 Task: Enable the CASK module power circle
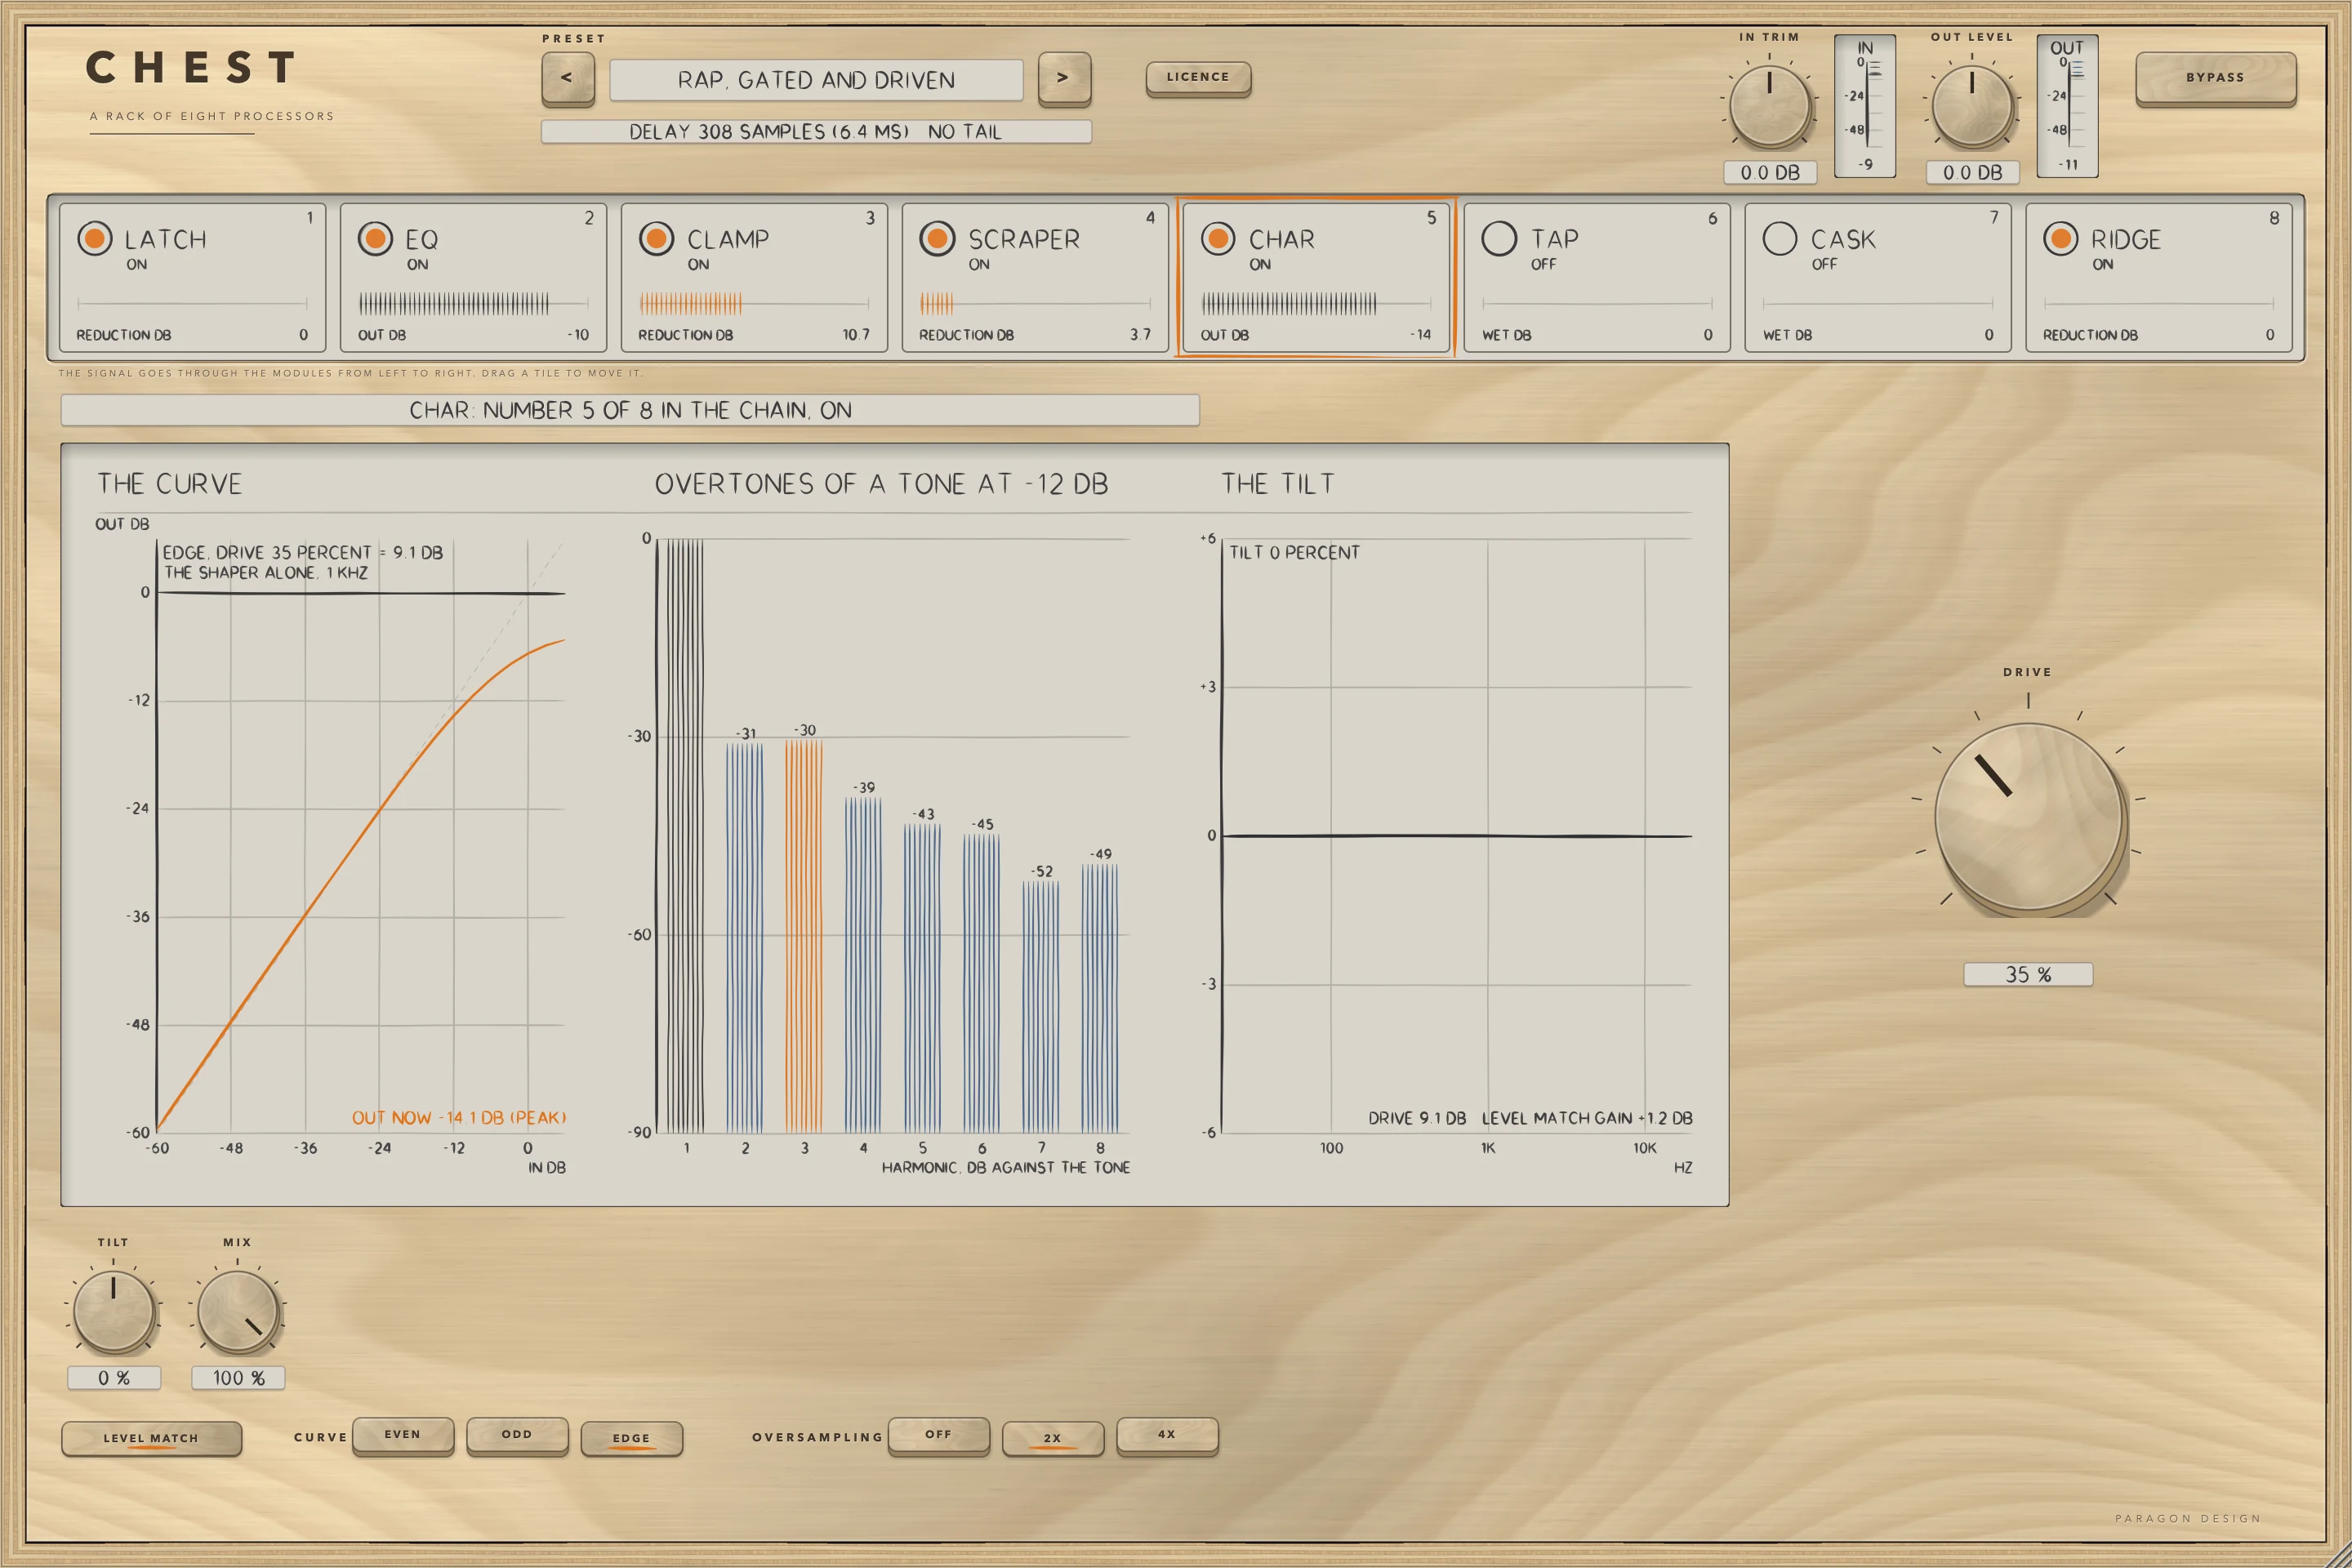click(x=1780, y=238)
